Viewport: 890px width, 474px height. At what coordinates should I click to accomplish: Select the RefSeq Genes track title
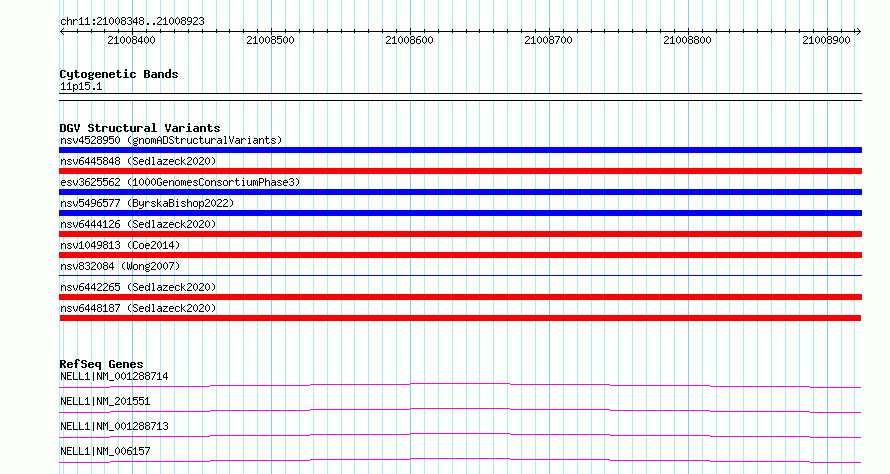point(101,364)
